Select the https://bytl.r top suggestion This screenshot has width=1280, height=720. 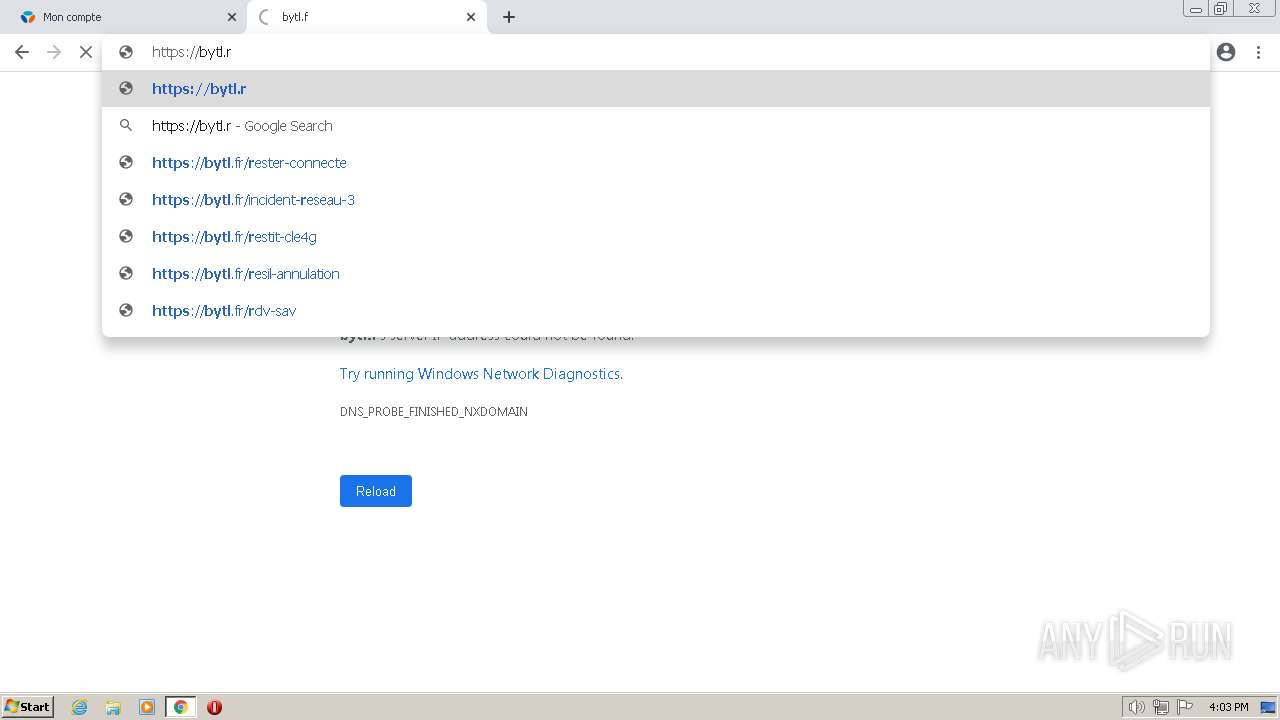656,89
